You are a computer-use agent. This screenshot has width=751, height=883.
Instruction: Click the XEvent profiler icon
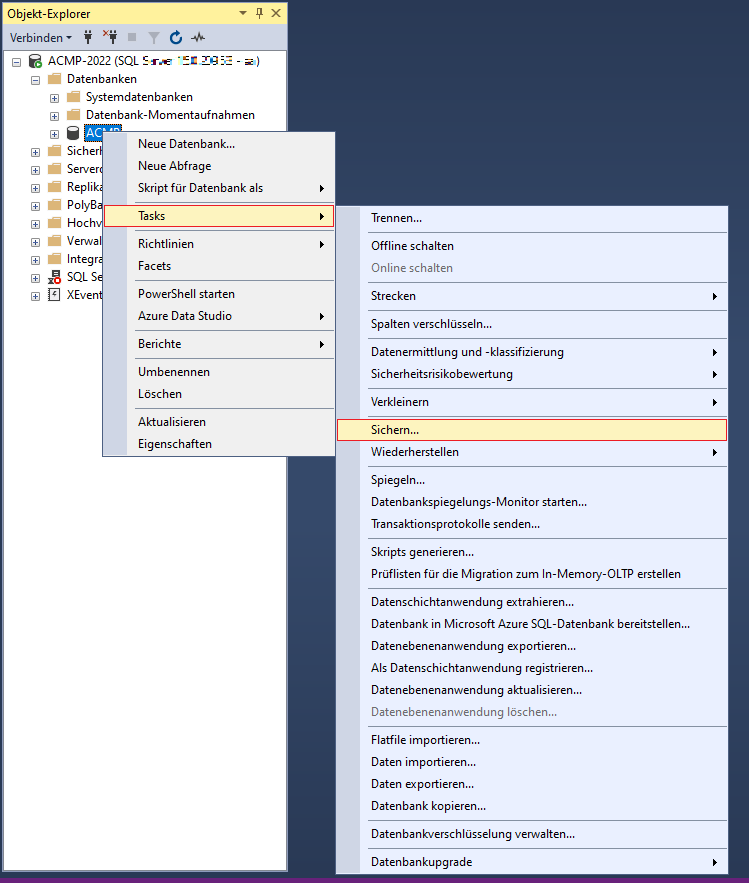(54, 295)
